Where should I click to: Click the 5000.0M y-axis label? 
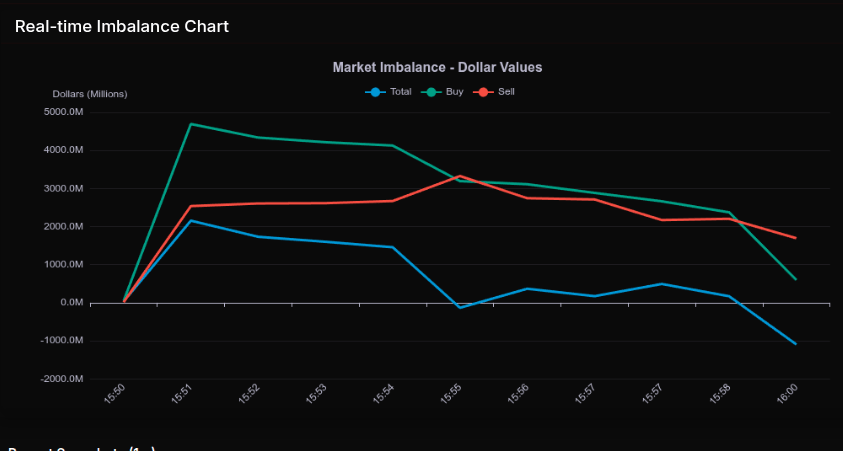click(63, 112)
